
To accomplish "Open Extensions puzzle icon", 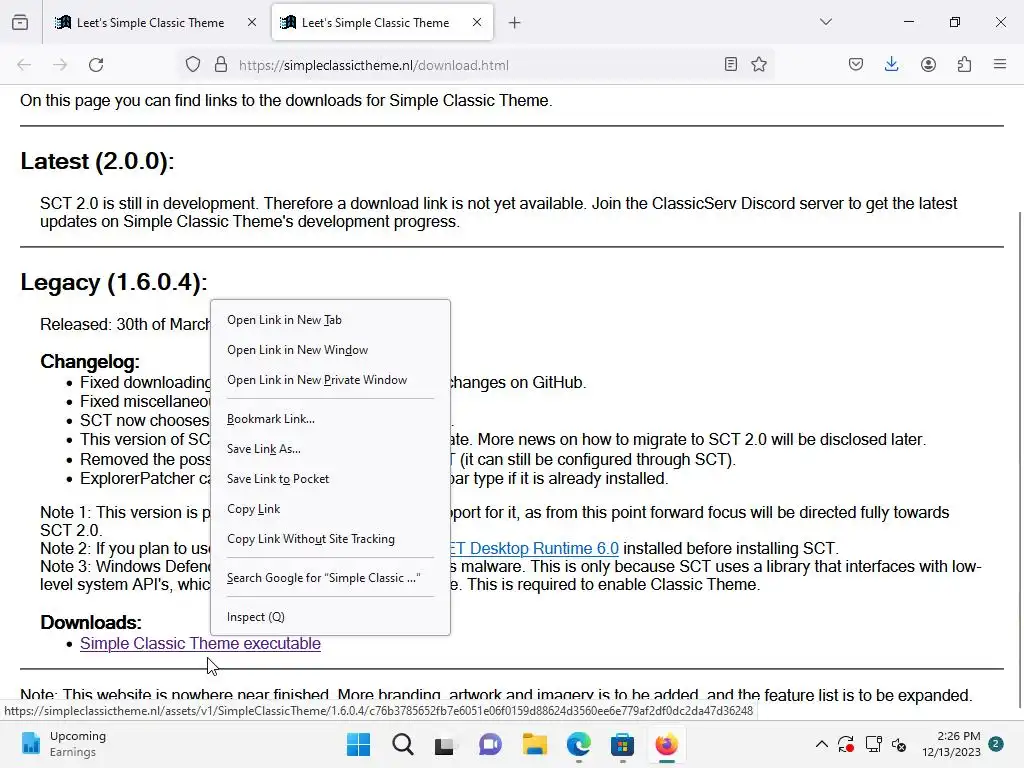I will click(965, 64).
